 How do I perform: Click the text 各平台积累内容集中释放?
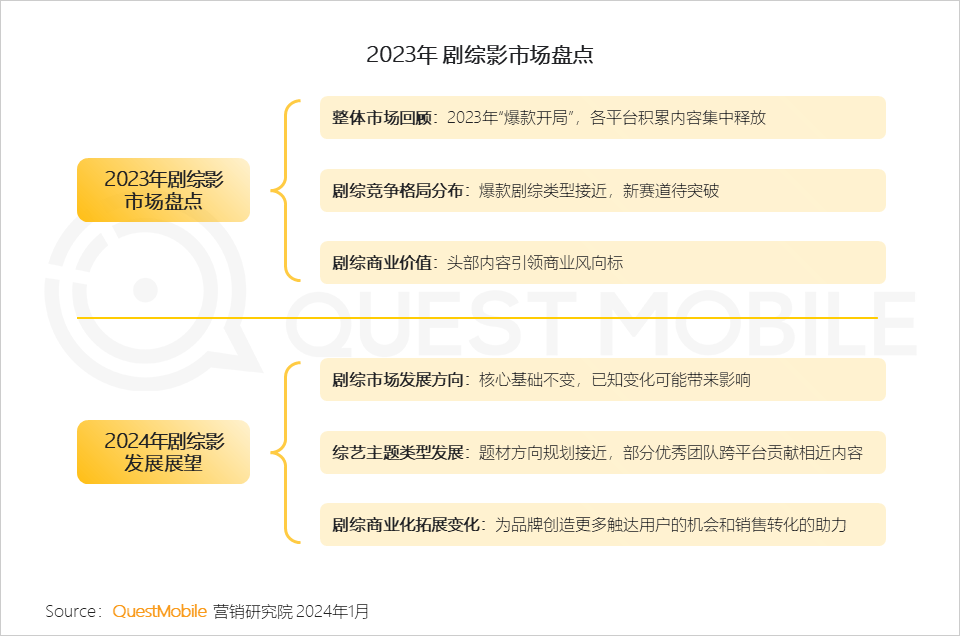(678, 118)
